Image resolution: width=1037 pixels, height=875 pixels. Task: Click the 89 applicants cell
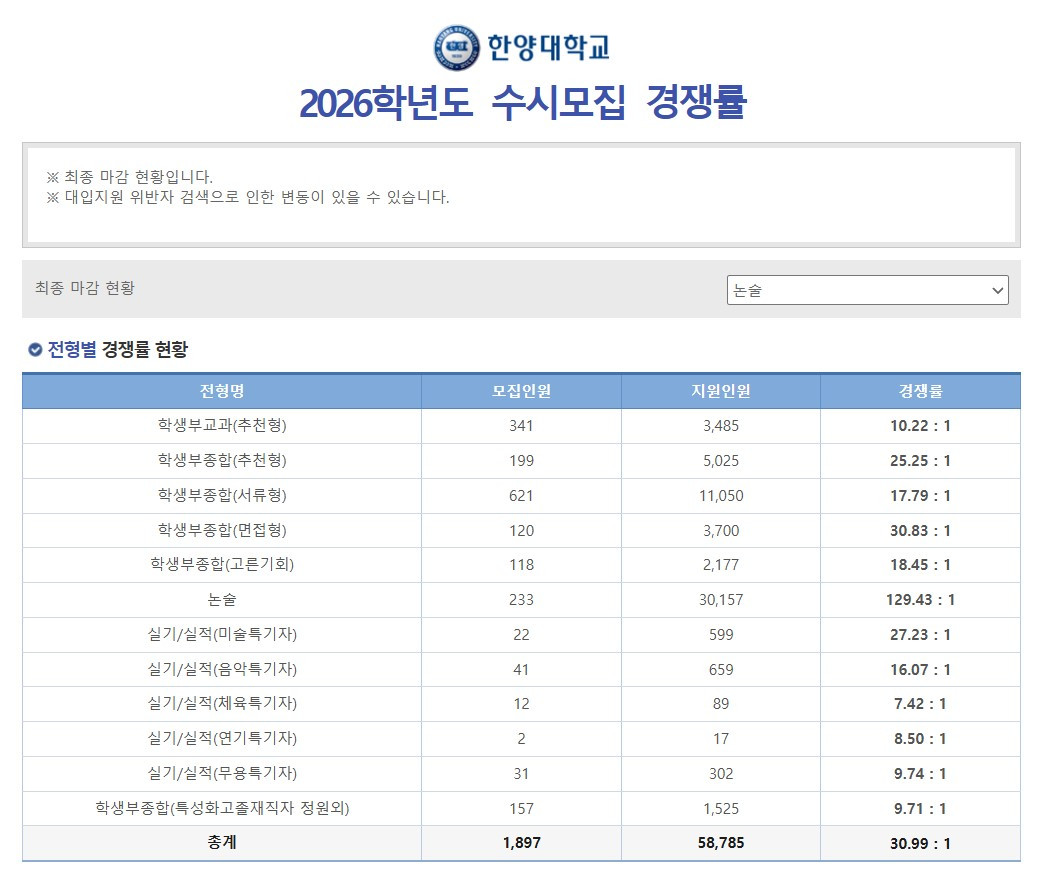721,704
